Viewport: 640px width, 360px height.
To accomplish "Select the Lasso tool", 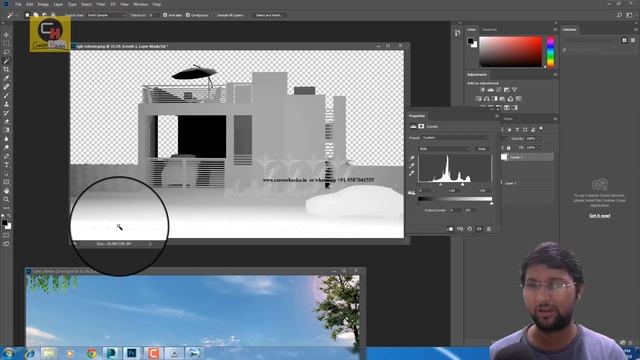I will (x=6, y=52).
